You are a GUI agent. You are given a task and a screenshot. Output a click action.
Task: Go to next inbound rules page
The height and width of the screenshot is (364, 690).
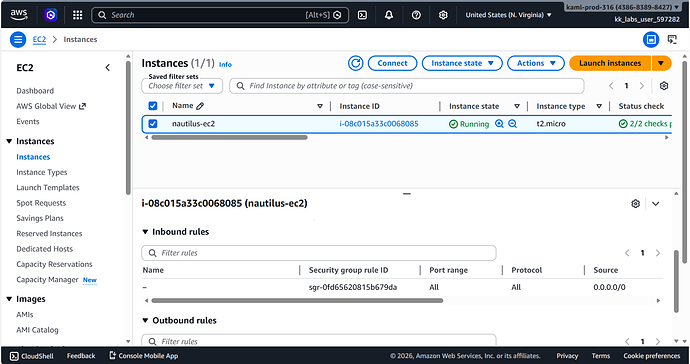click(x=658, y=253)
